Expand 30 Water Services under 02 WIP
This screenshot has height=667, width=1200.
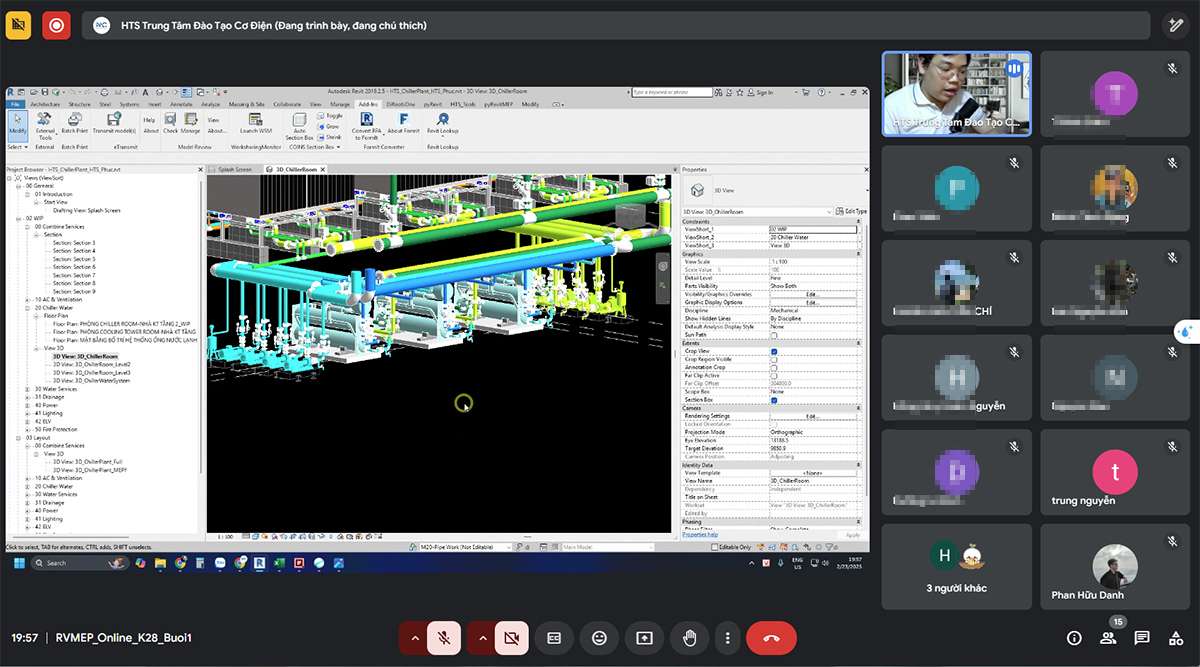28,389
